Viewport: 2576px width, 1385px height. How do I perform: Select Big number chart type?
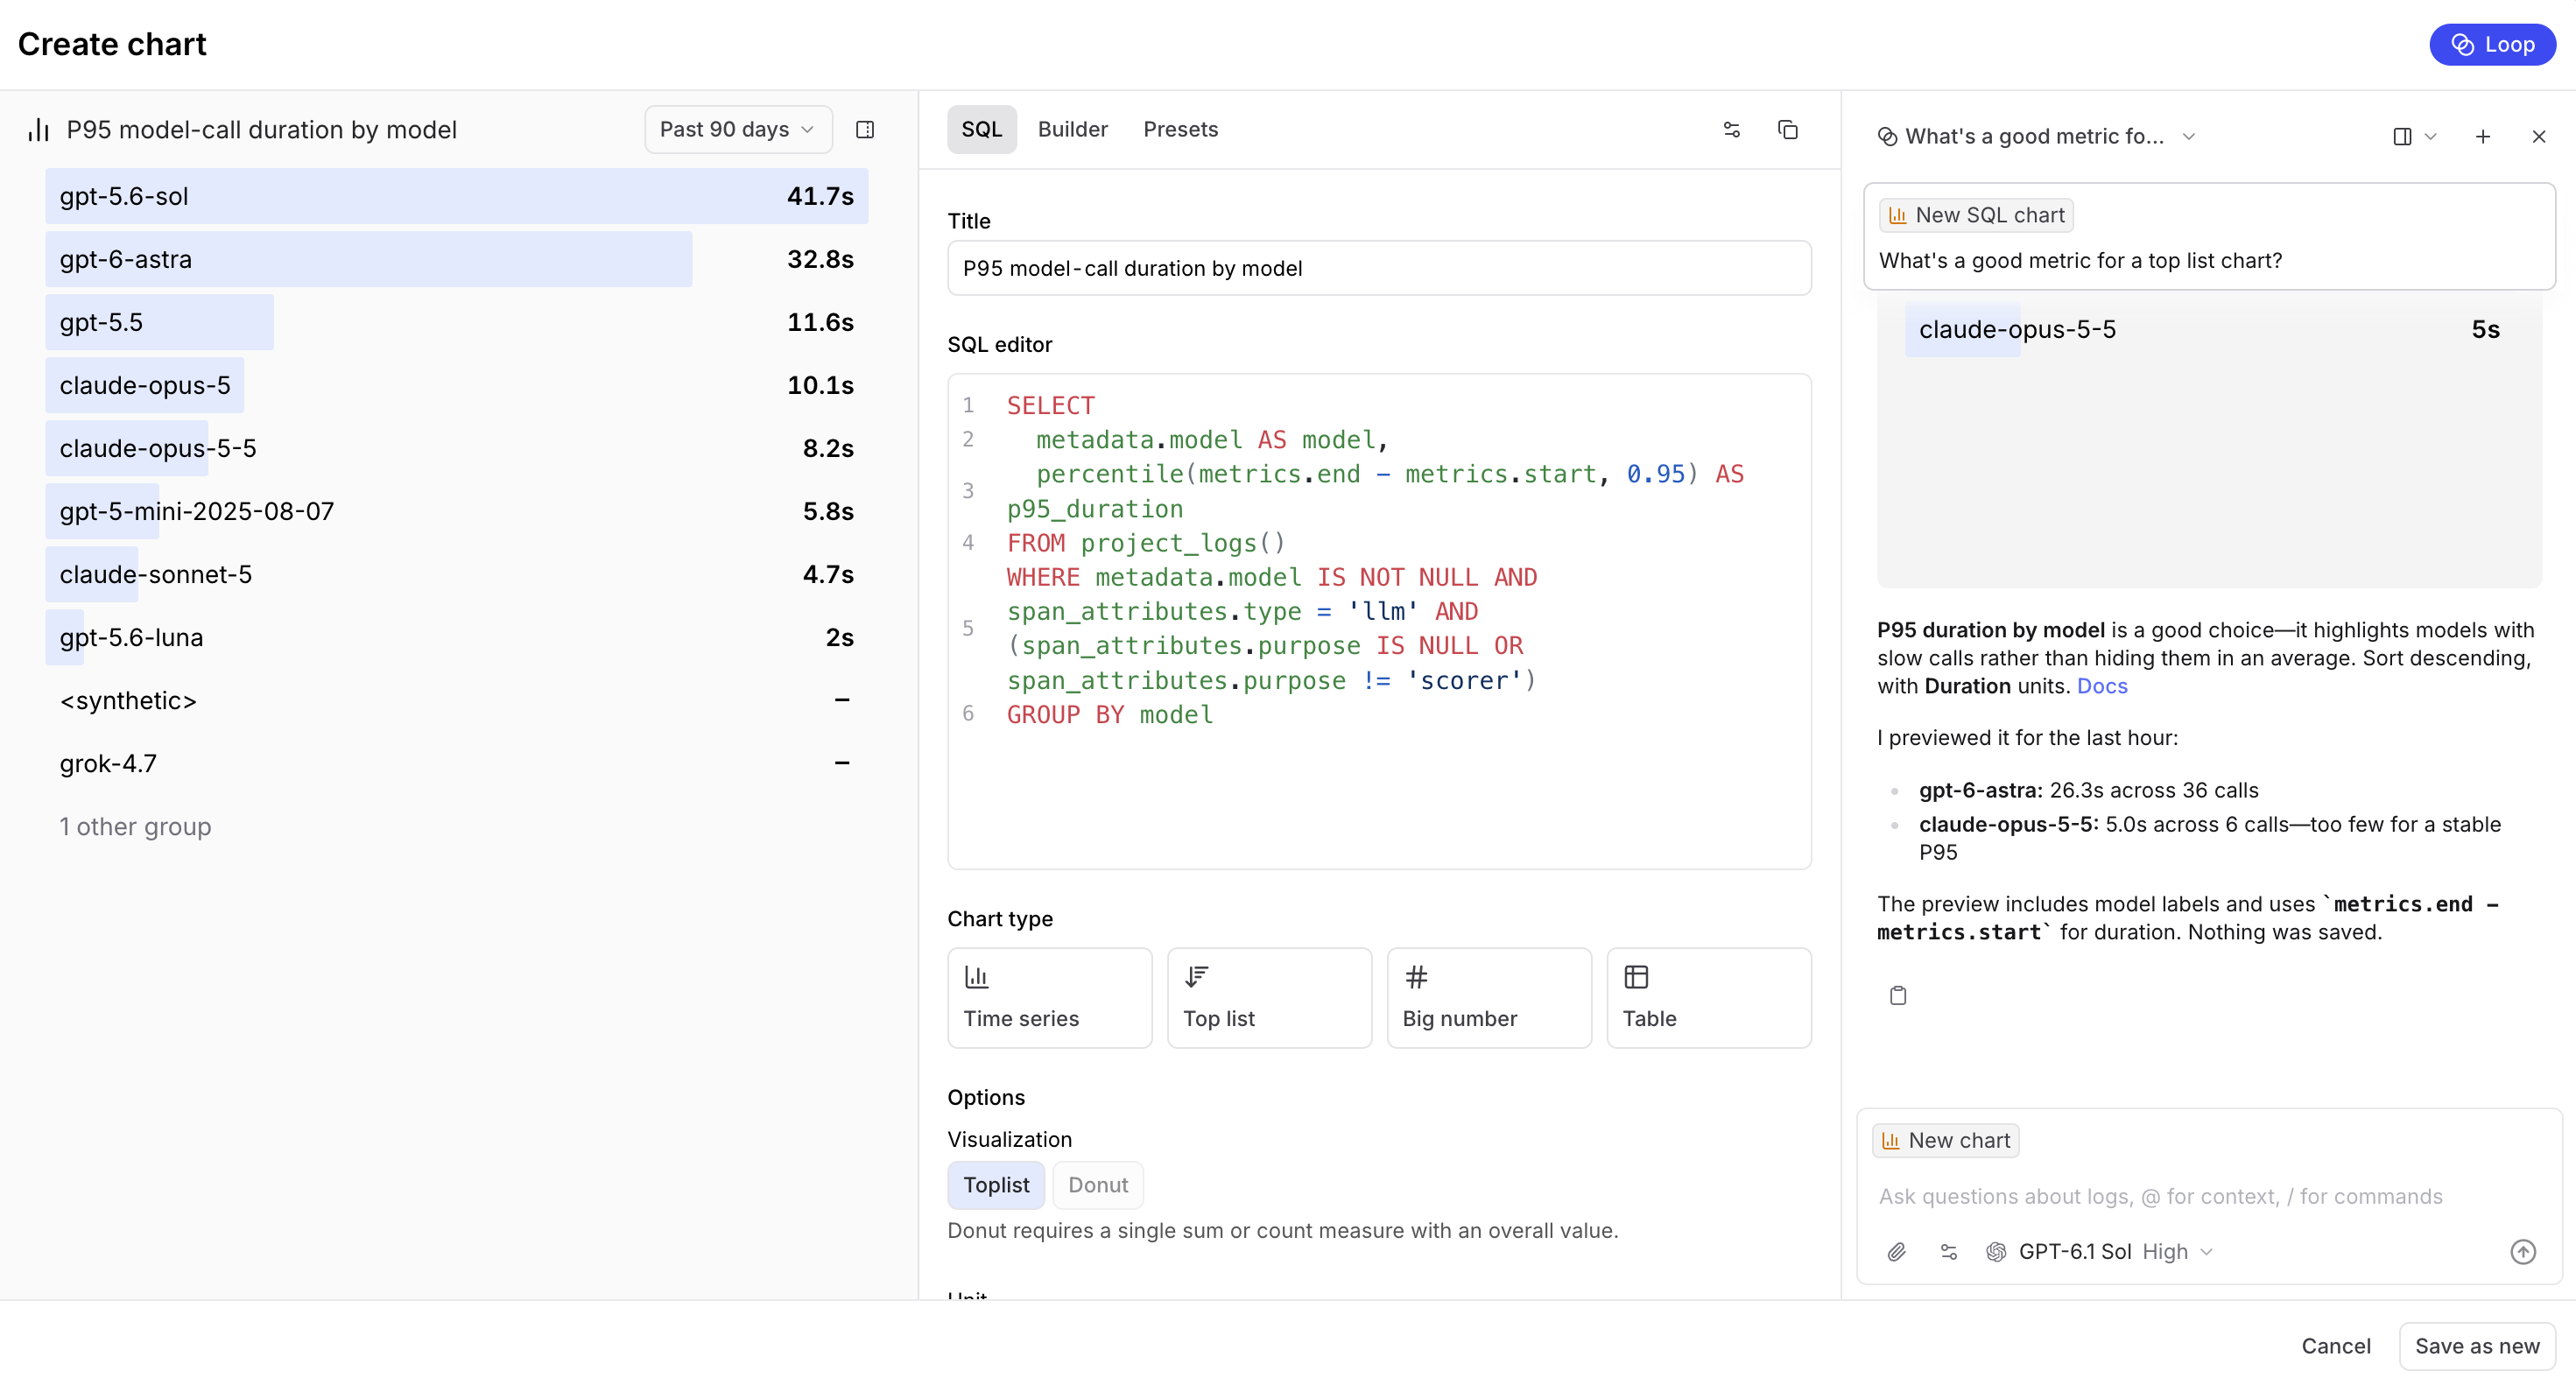(1489, 997)
